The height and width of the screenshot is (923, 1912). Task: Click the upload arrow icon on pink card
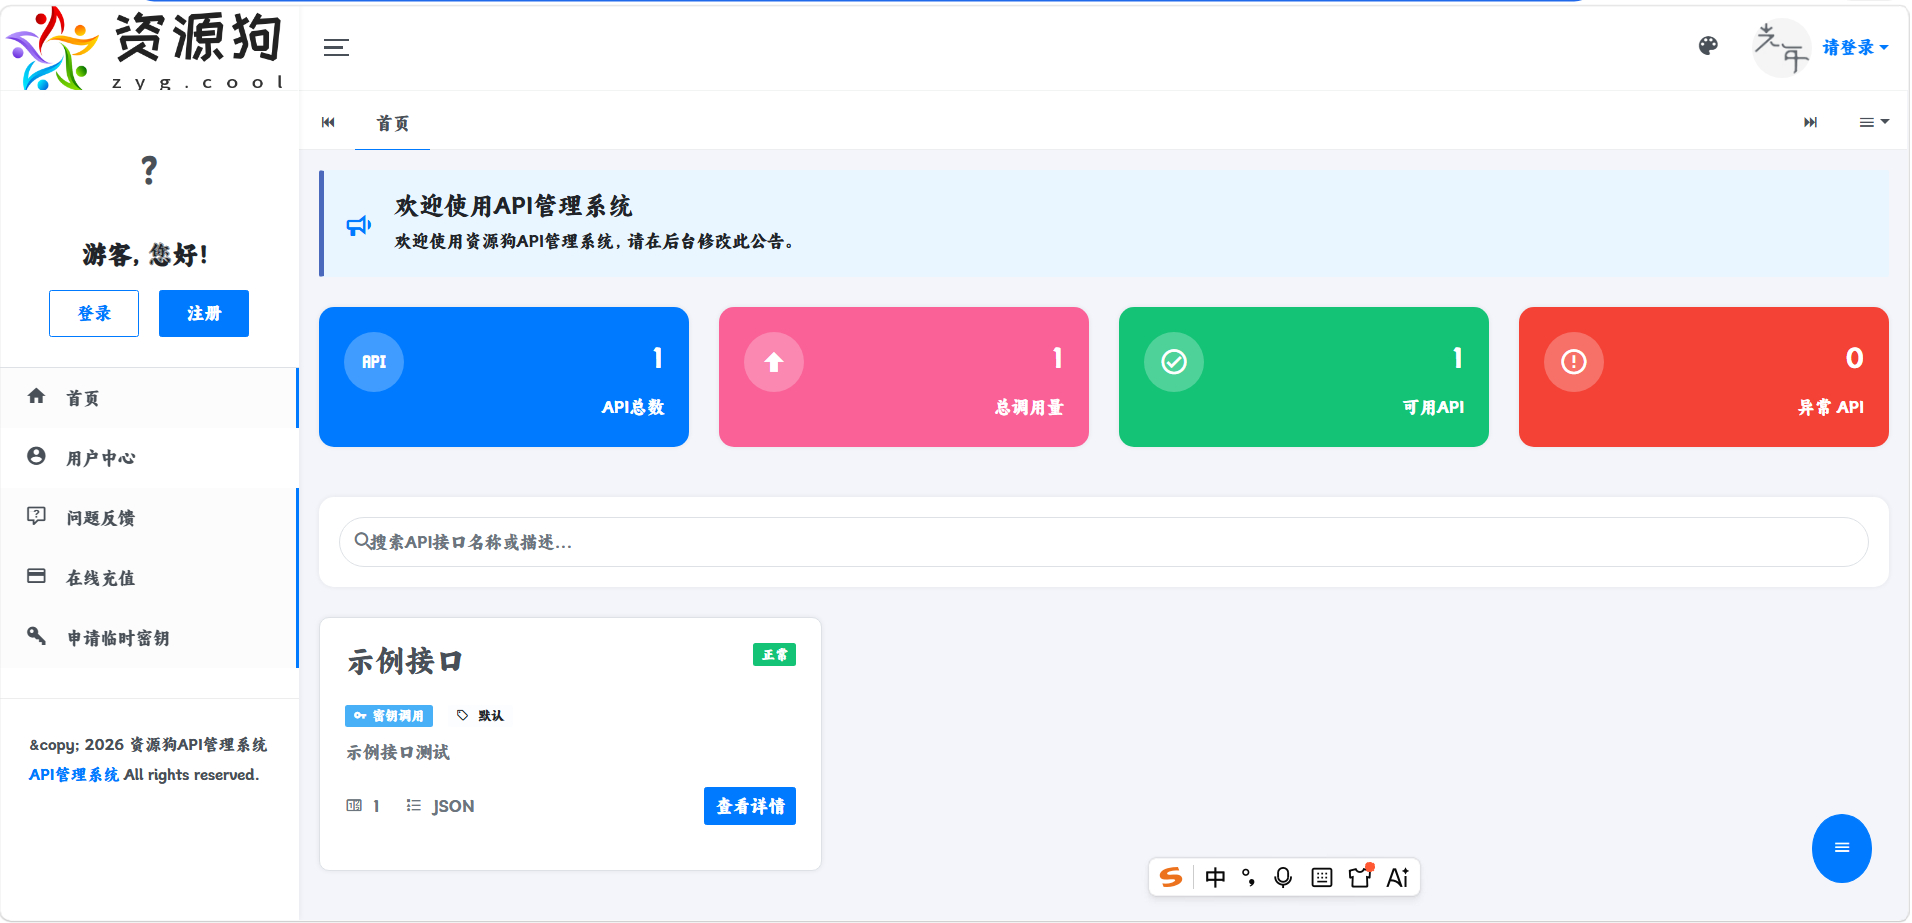pyautogui.click(x=774, y=362)
